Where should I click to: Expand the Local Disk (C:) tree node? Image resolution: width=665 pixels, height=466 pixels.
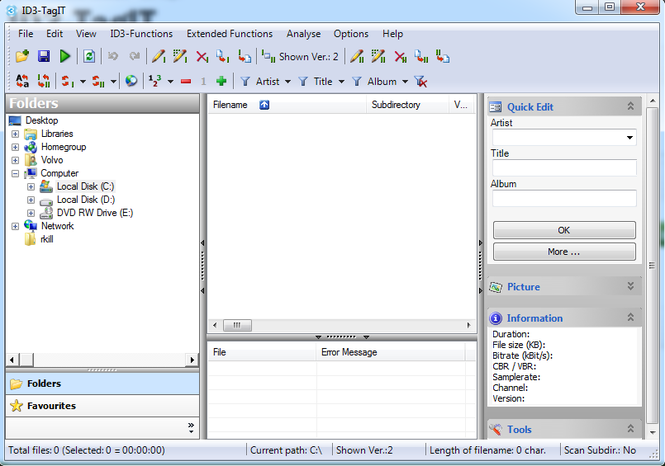point(31,186)
